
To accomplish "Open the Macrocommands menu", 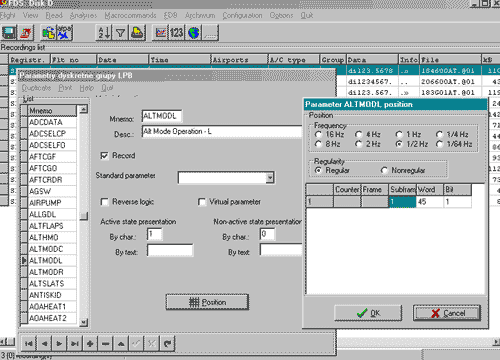I will 130,15.
